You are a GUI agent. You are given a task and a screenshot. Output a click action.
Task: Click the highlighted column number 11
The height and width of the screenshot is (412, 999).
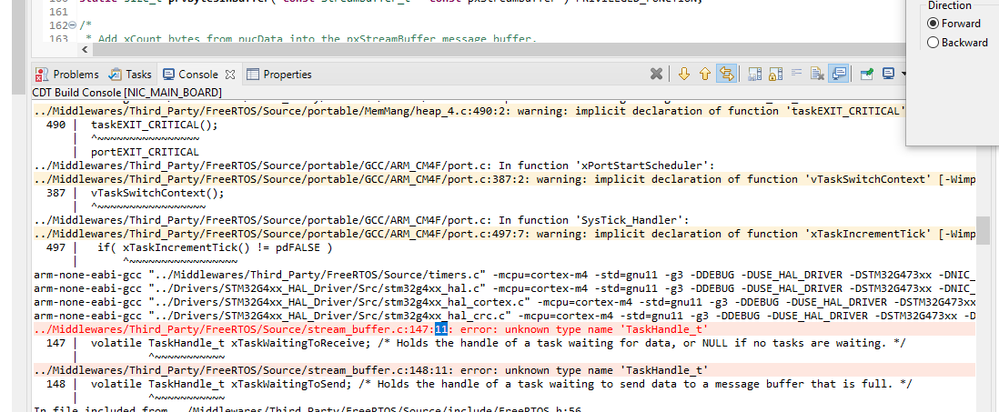(x=442, y=329)
